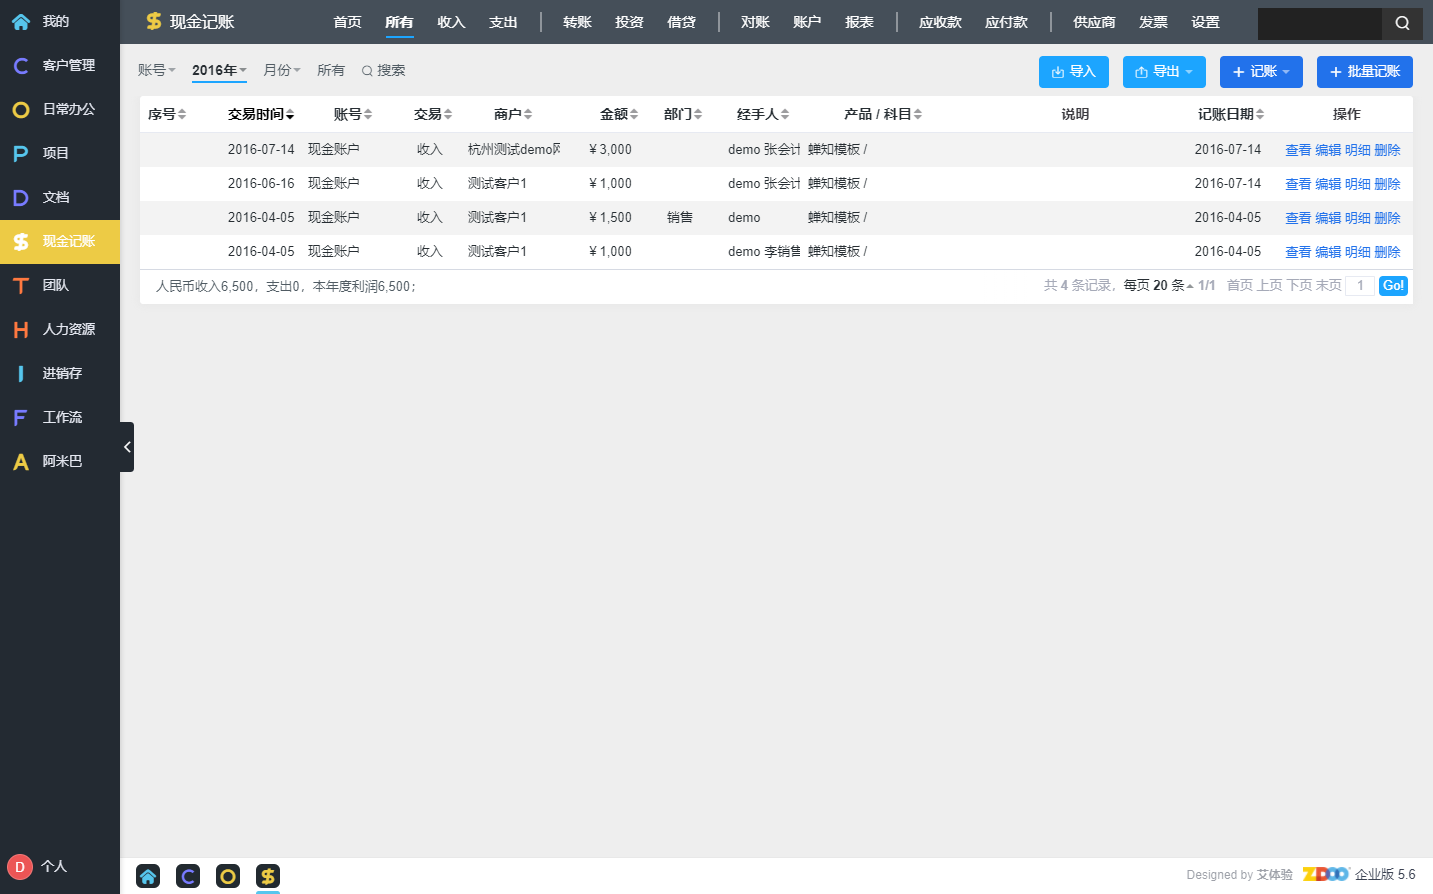
Task: Open the 账号 filter dropdown
Action: click(156, 70)
